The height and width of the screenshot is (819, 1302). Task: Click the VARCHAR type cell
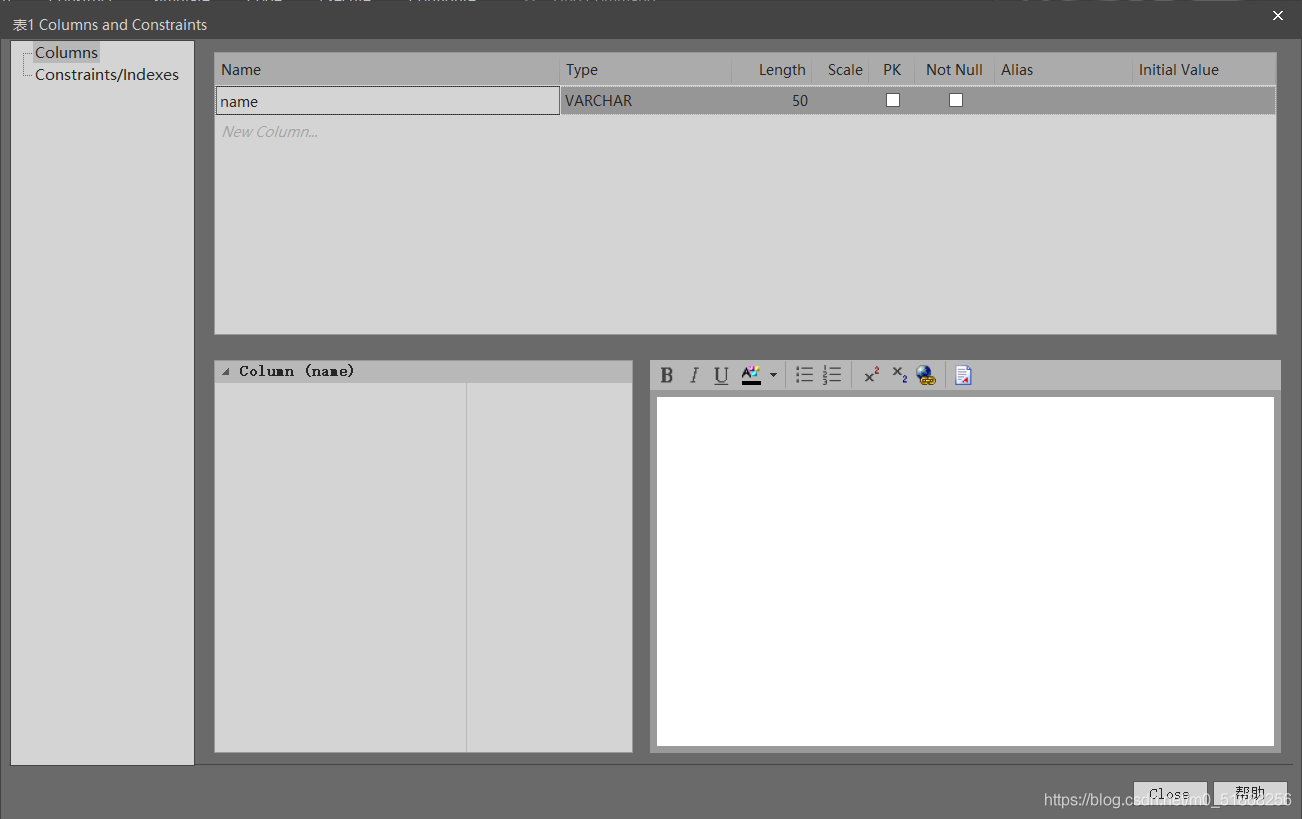coord(645,101)
